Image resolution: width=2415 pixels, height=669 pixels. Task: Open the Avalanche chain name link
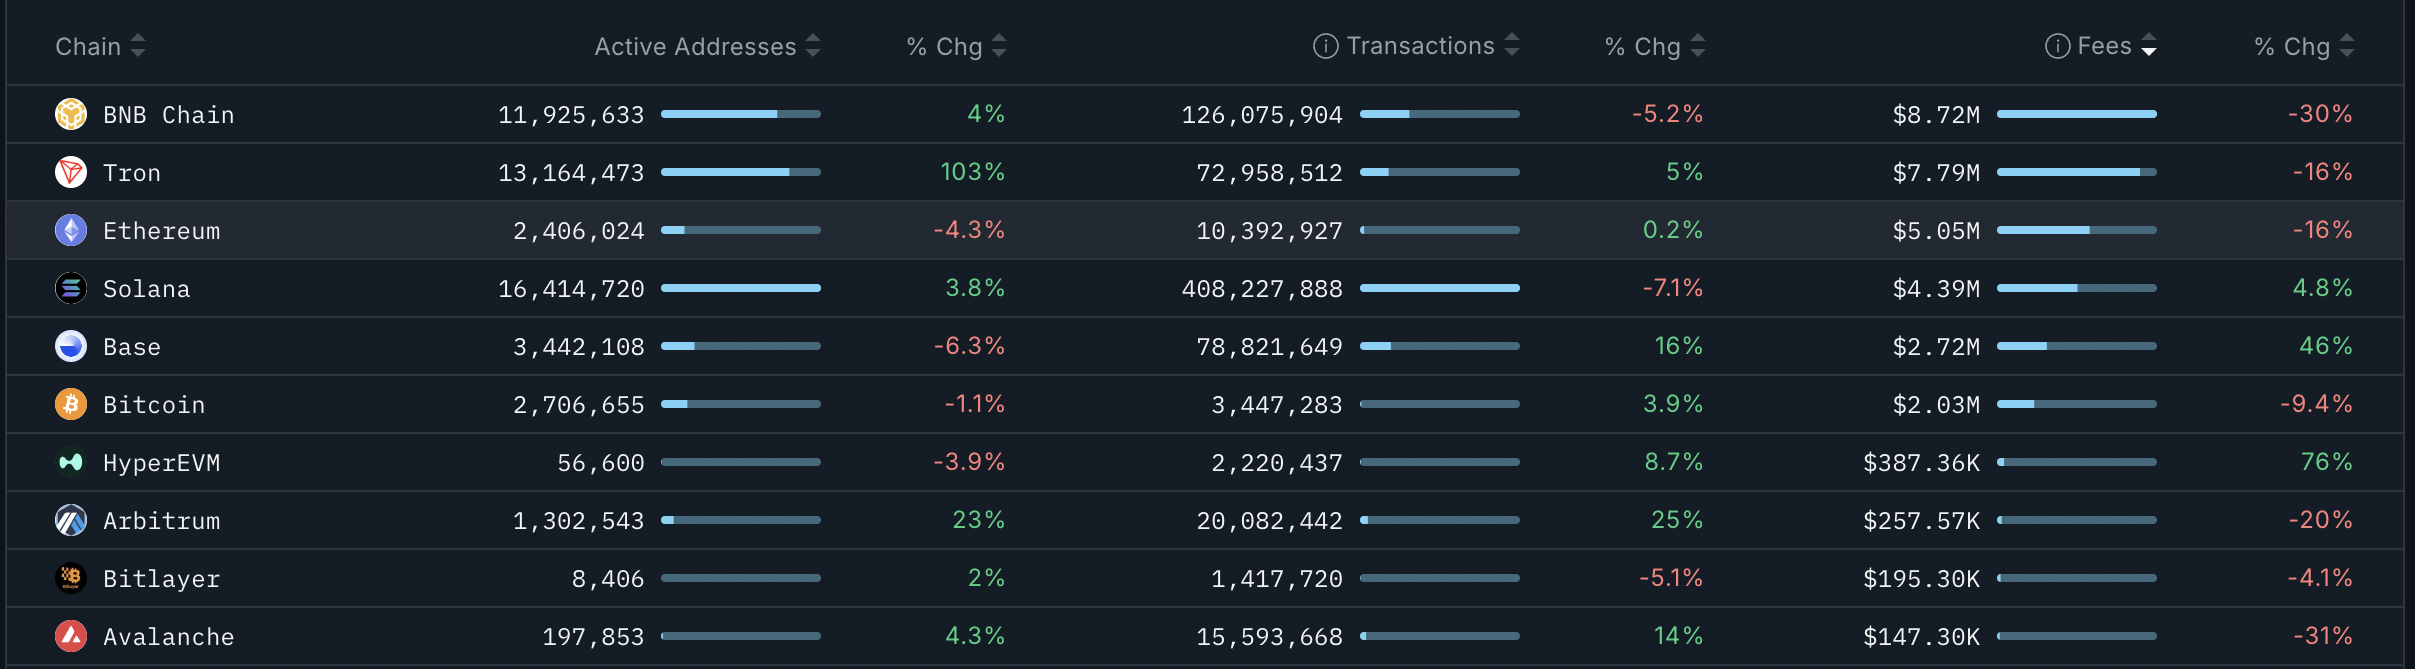[169, 637]
